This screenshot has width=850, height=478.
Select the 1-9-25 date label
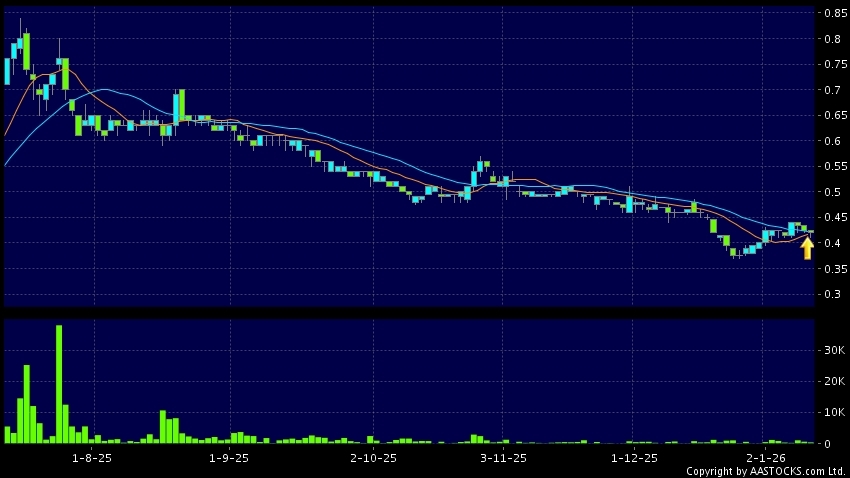coord(229,457)
